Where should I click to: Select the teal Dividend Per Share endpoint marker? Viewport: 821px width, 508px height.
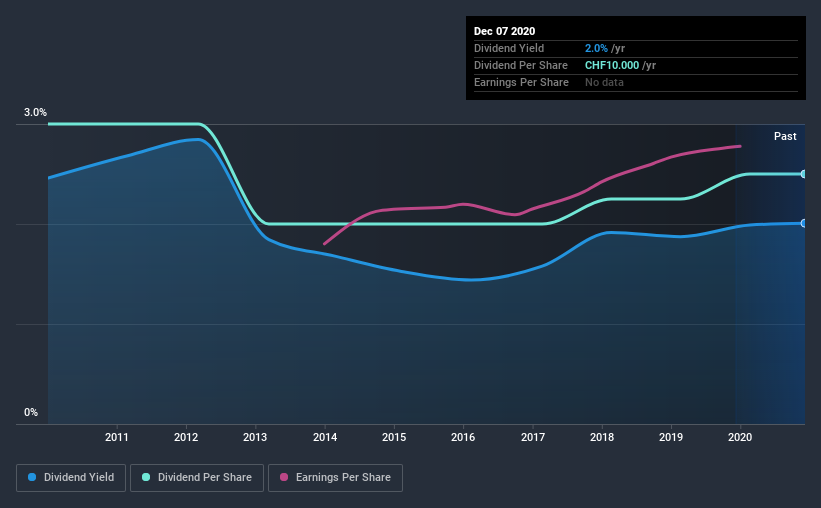pos(803,174)
